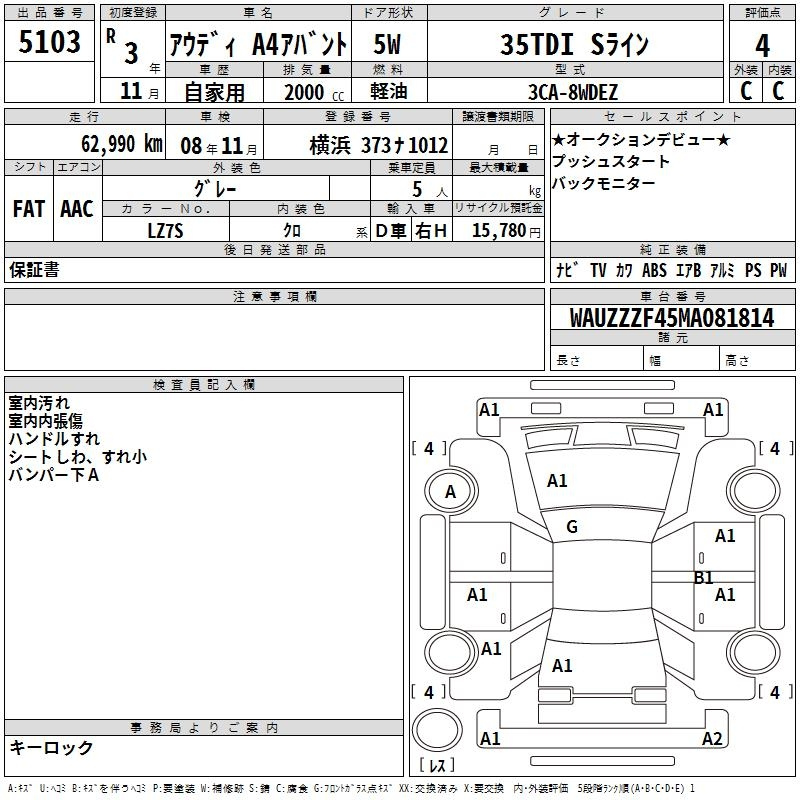Select the grade 35TDI Sライン
This screenshot has width=800, height=800.
[573, 45]
